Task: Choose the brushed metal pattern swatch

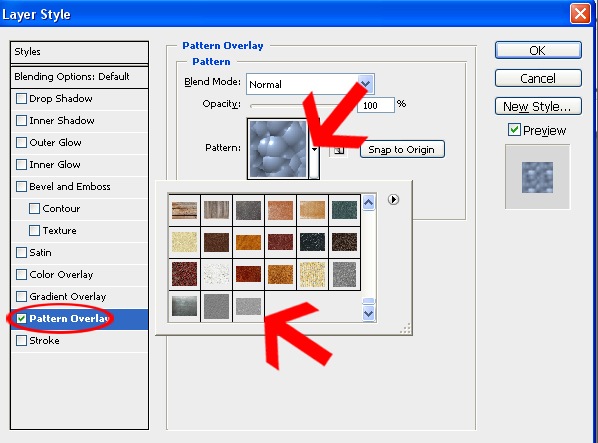Action: point(184,307)
